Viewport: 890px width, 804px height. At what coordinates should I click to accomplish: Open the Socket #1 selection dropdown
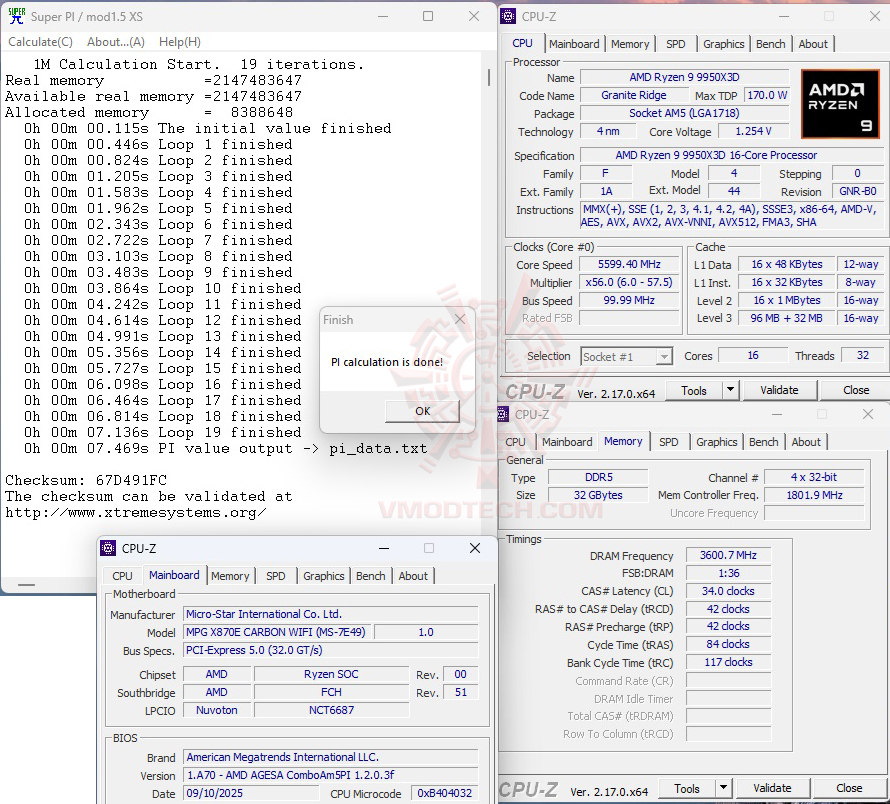click(627, 357)
